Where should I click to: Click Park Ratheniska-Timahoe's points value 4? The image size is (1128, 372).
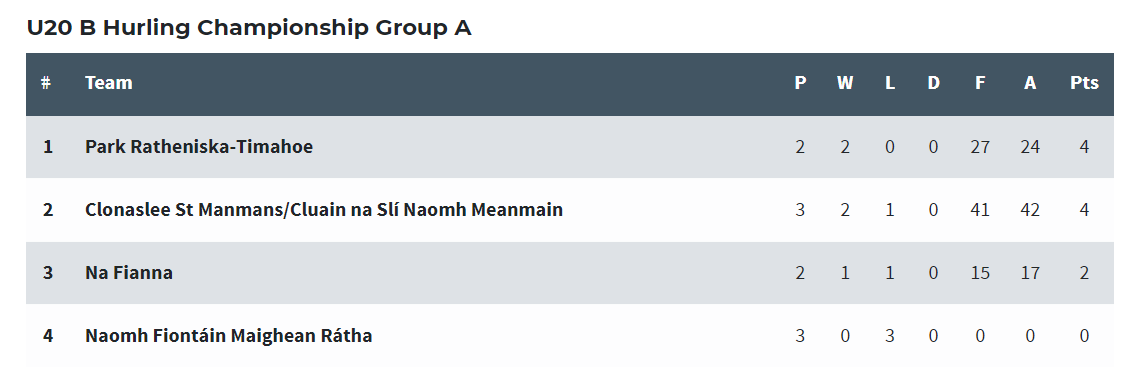tap(1084, 147)
